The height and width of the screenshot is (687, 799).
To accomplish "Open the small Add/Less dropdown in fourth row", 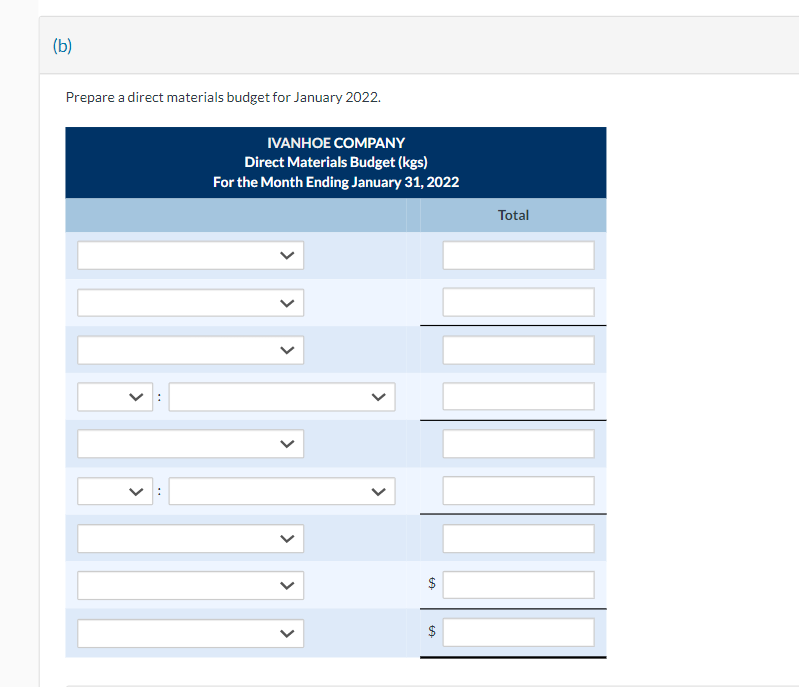I will pos(115,397).
